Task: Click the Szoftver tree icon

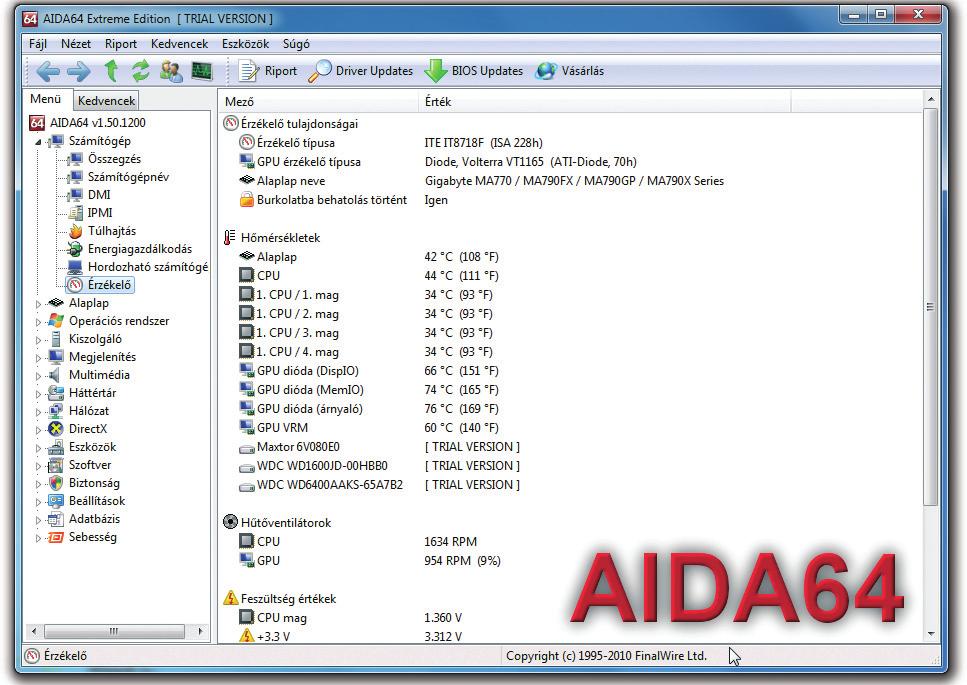Action: pyautogui.click(x=56, y=465)
